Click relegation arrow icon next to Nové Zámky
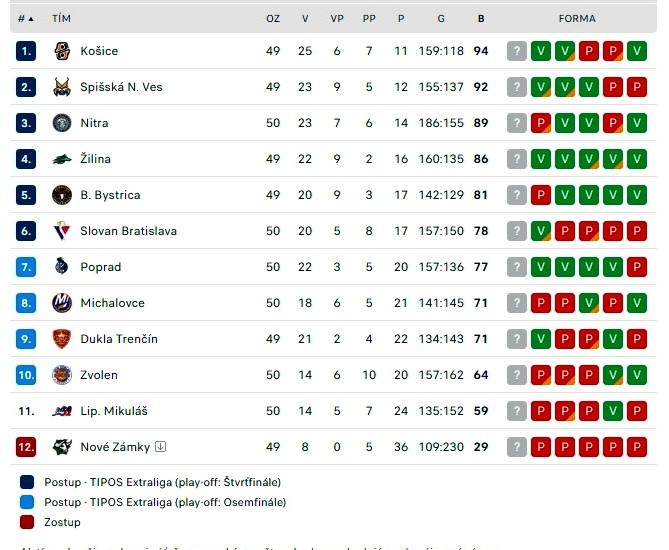 point(160,447)
